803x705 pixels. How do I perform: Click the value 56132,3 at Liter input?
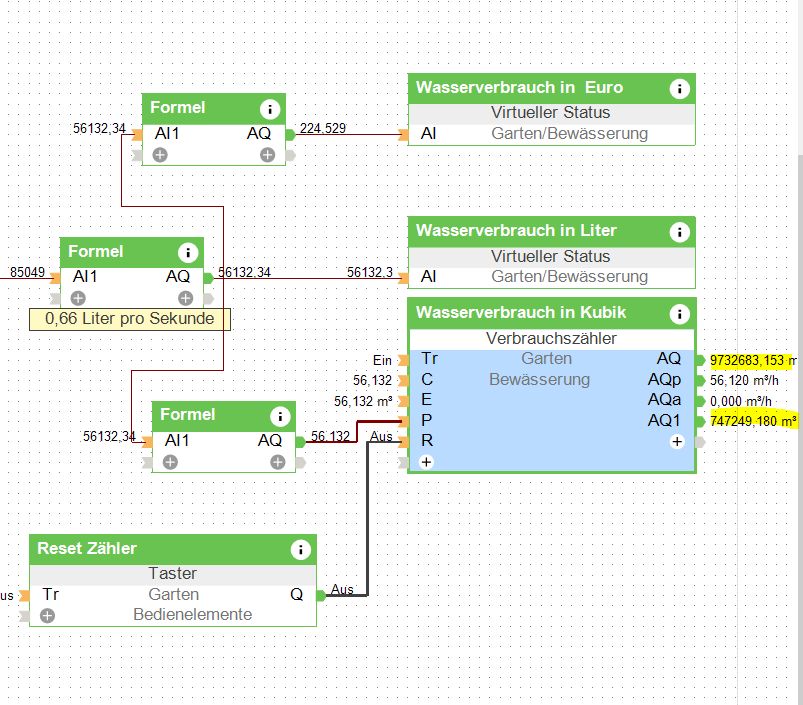(370, 272)
